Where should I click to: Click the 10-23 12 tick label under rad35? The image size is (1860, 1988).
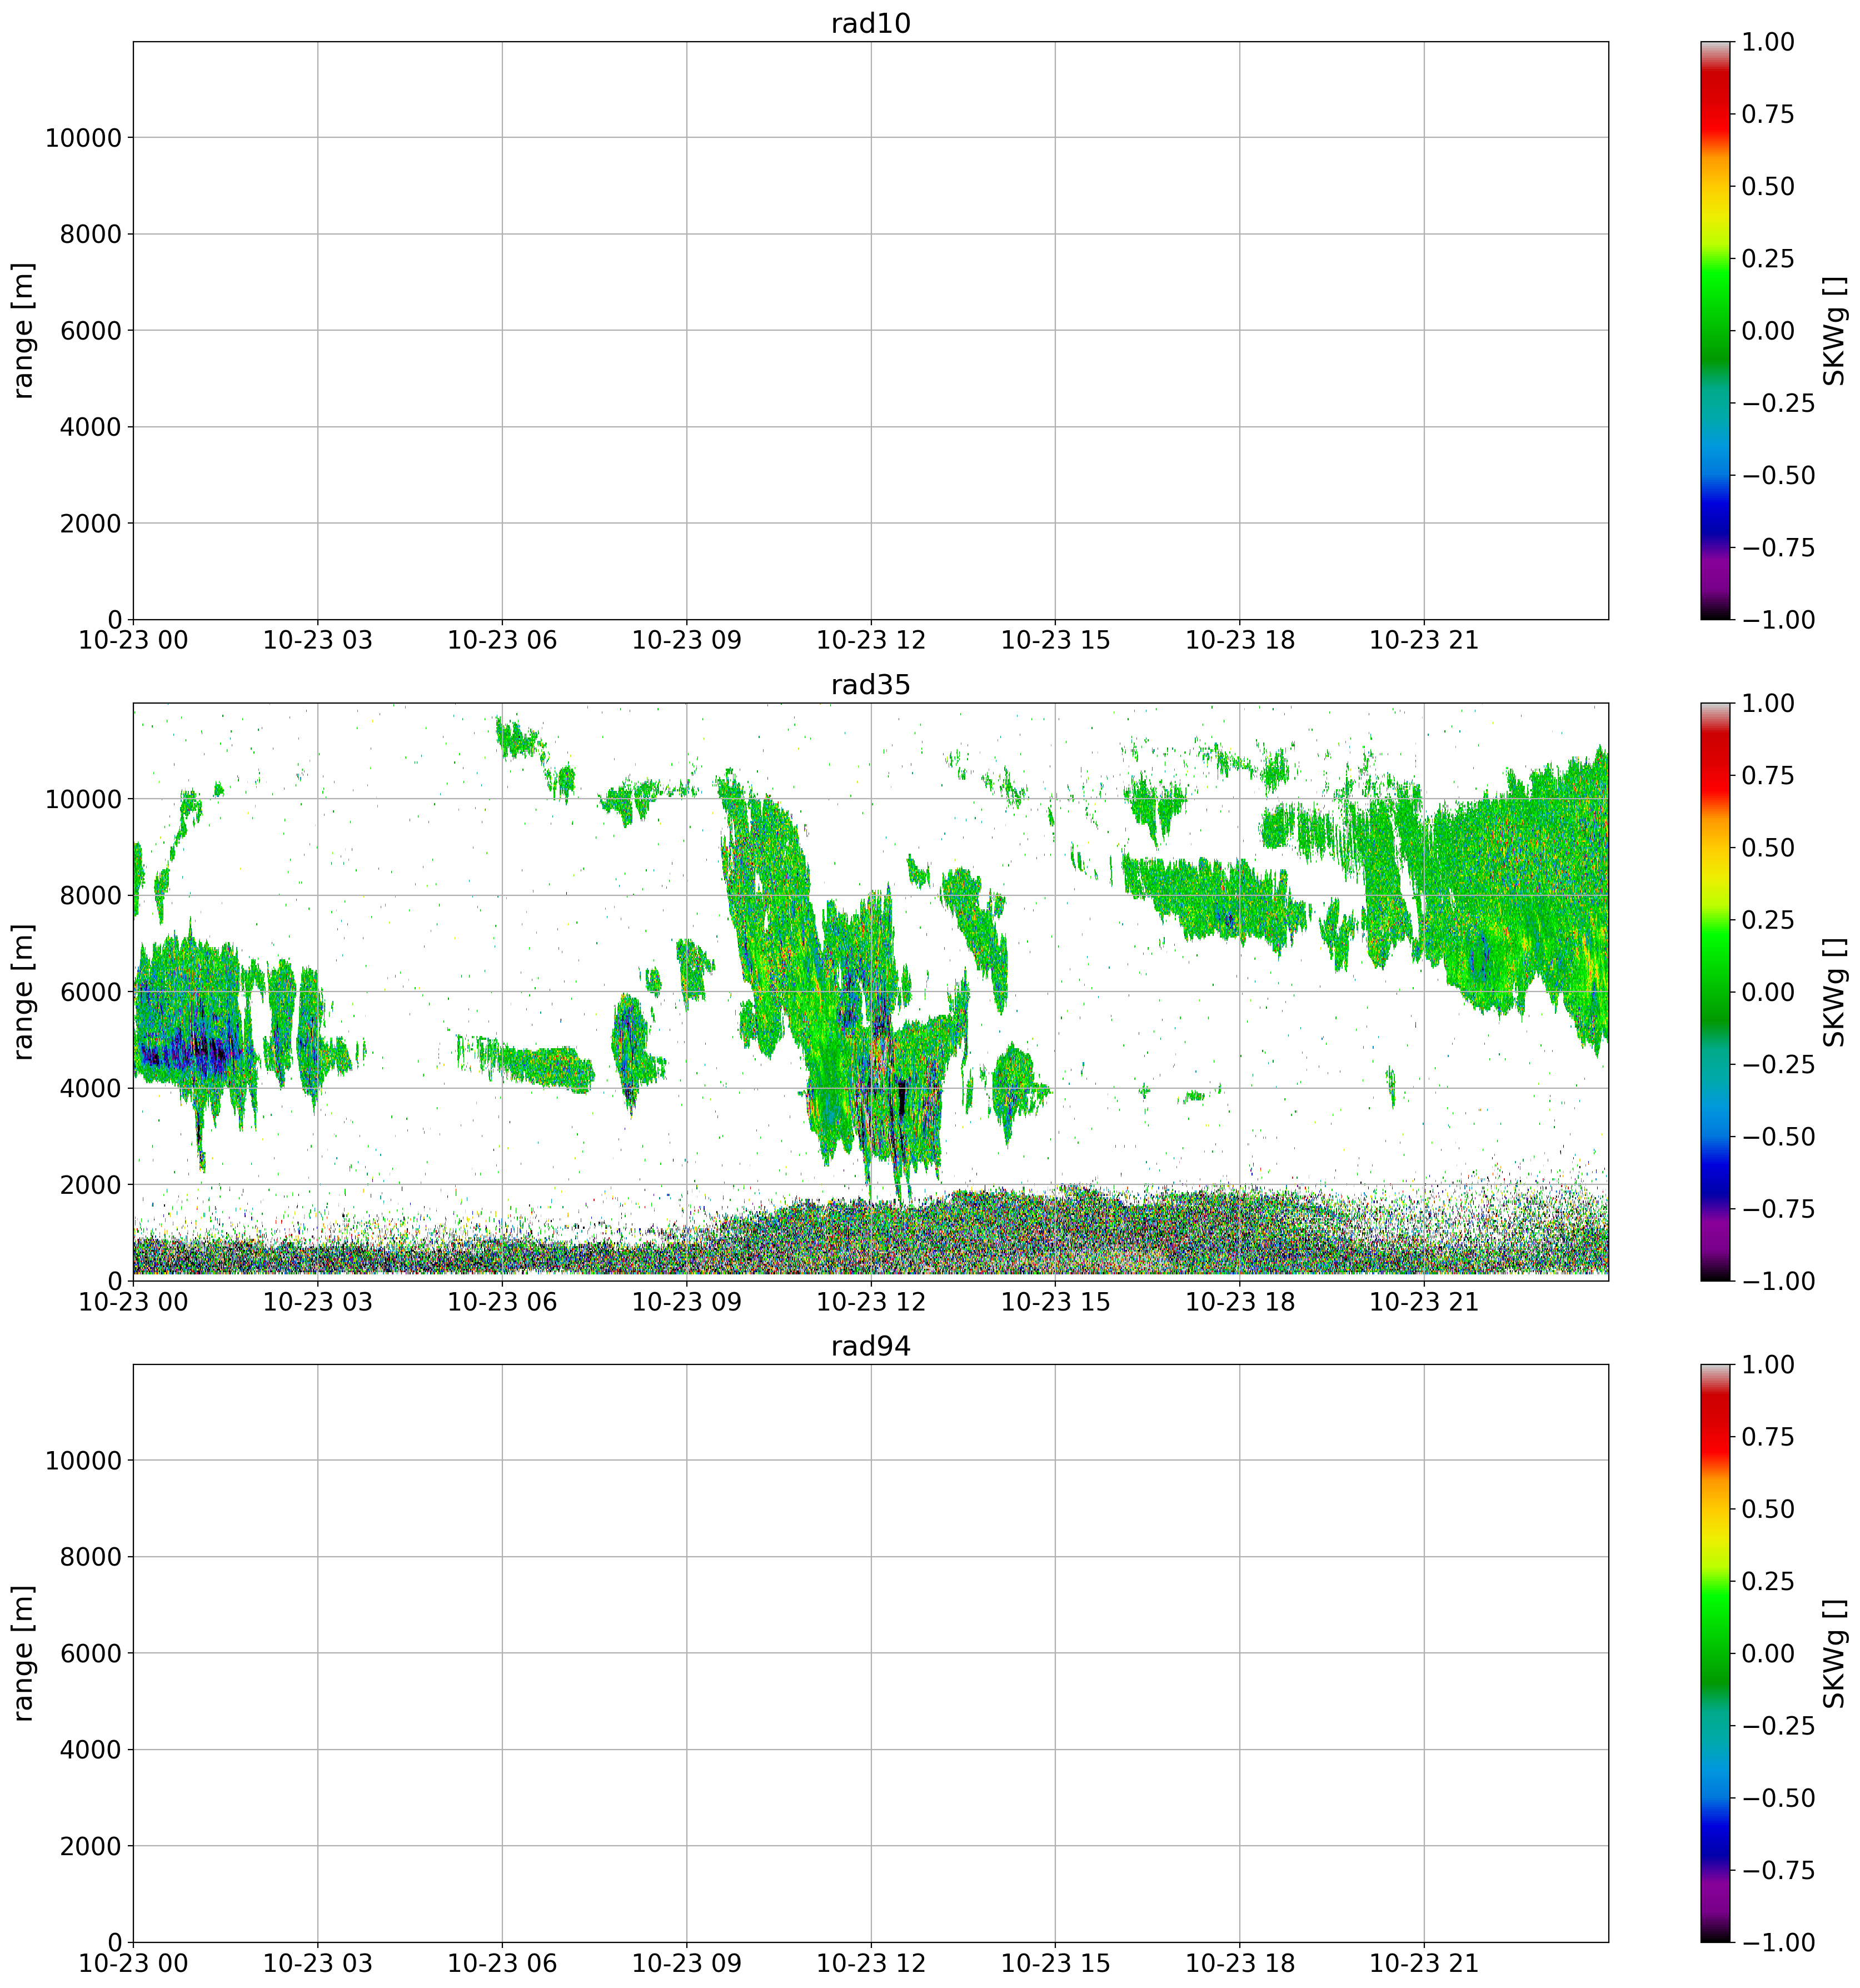pyautogui.click(x=870, y=1302)
